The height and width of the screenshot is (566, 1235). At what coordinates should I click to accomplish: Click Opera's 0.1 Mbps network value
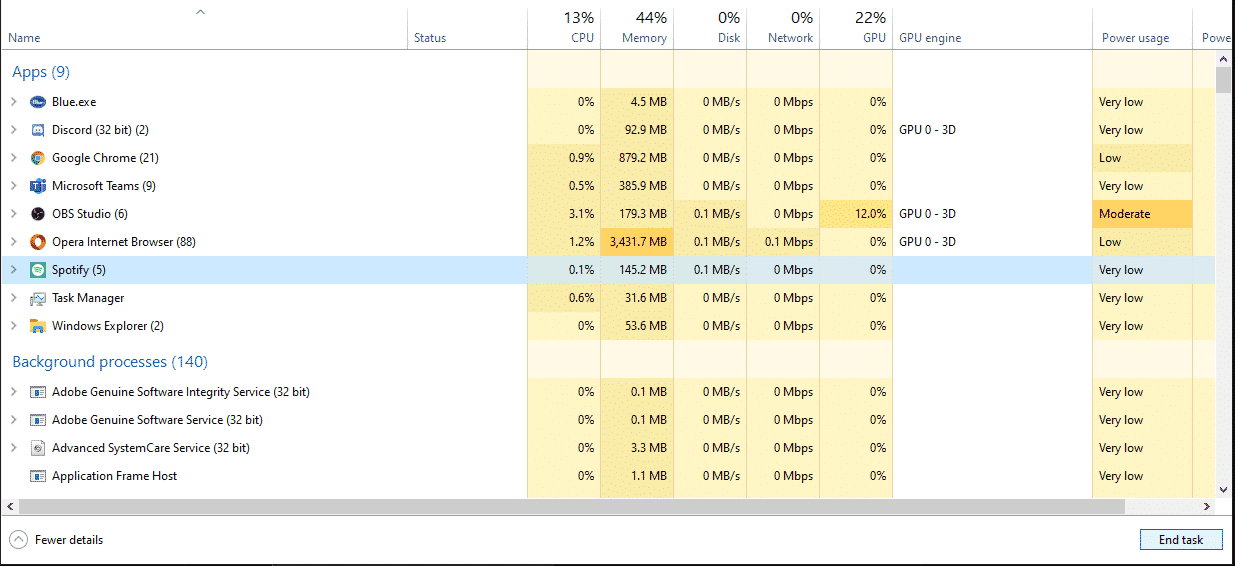coord(789,242)
